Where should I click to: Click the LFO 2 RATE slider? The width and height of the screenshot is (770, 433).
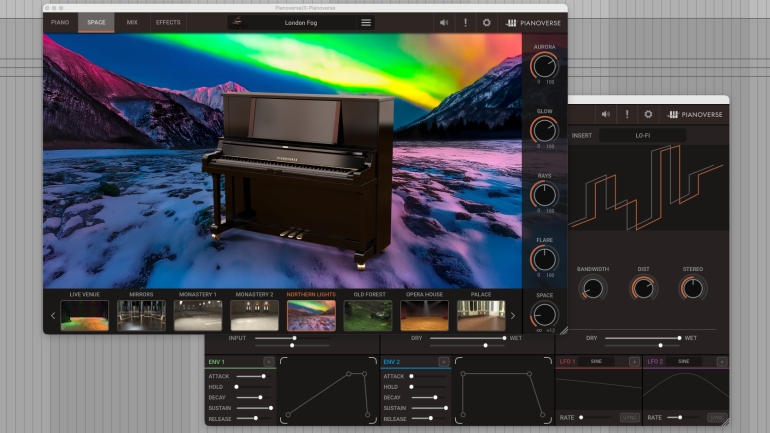click(684, 418)
